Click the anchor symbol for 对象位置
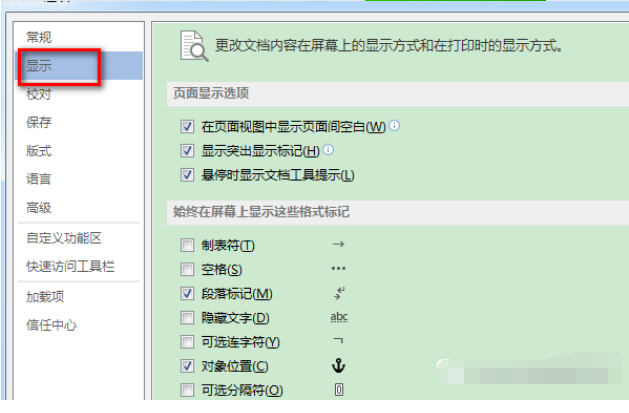The height and width of the screenshot is (413, 629). (338, 366)
